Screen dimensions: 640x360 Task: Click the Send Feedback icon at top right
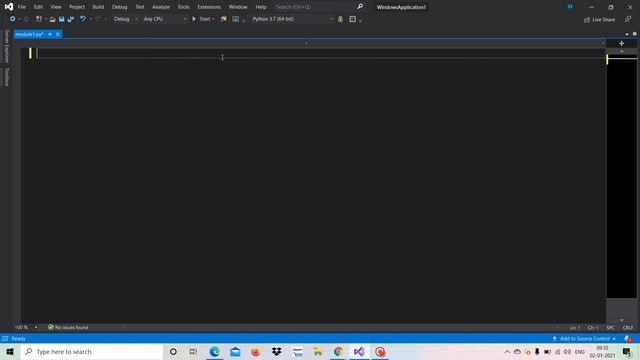(628, 19)
